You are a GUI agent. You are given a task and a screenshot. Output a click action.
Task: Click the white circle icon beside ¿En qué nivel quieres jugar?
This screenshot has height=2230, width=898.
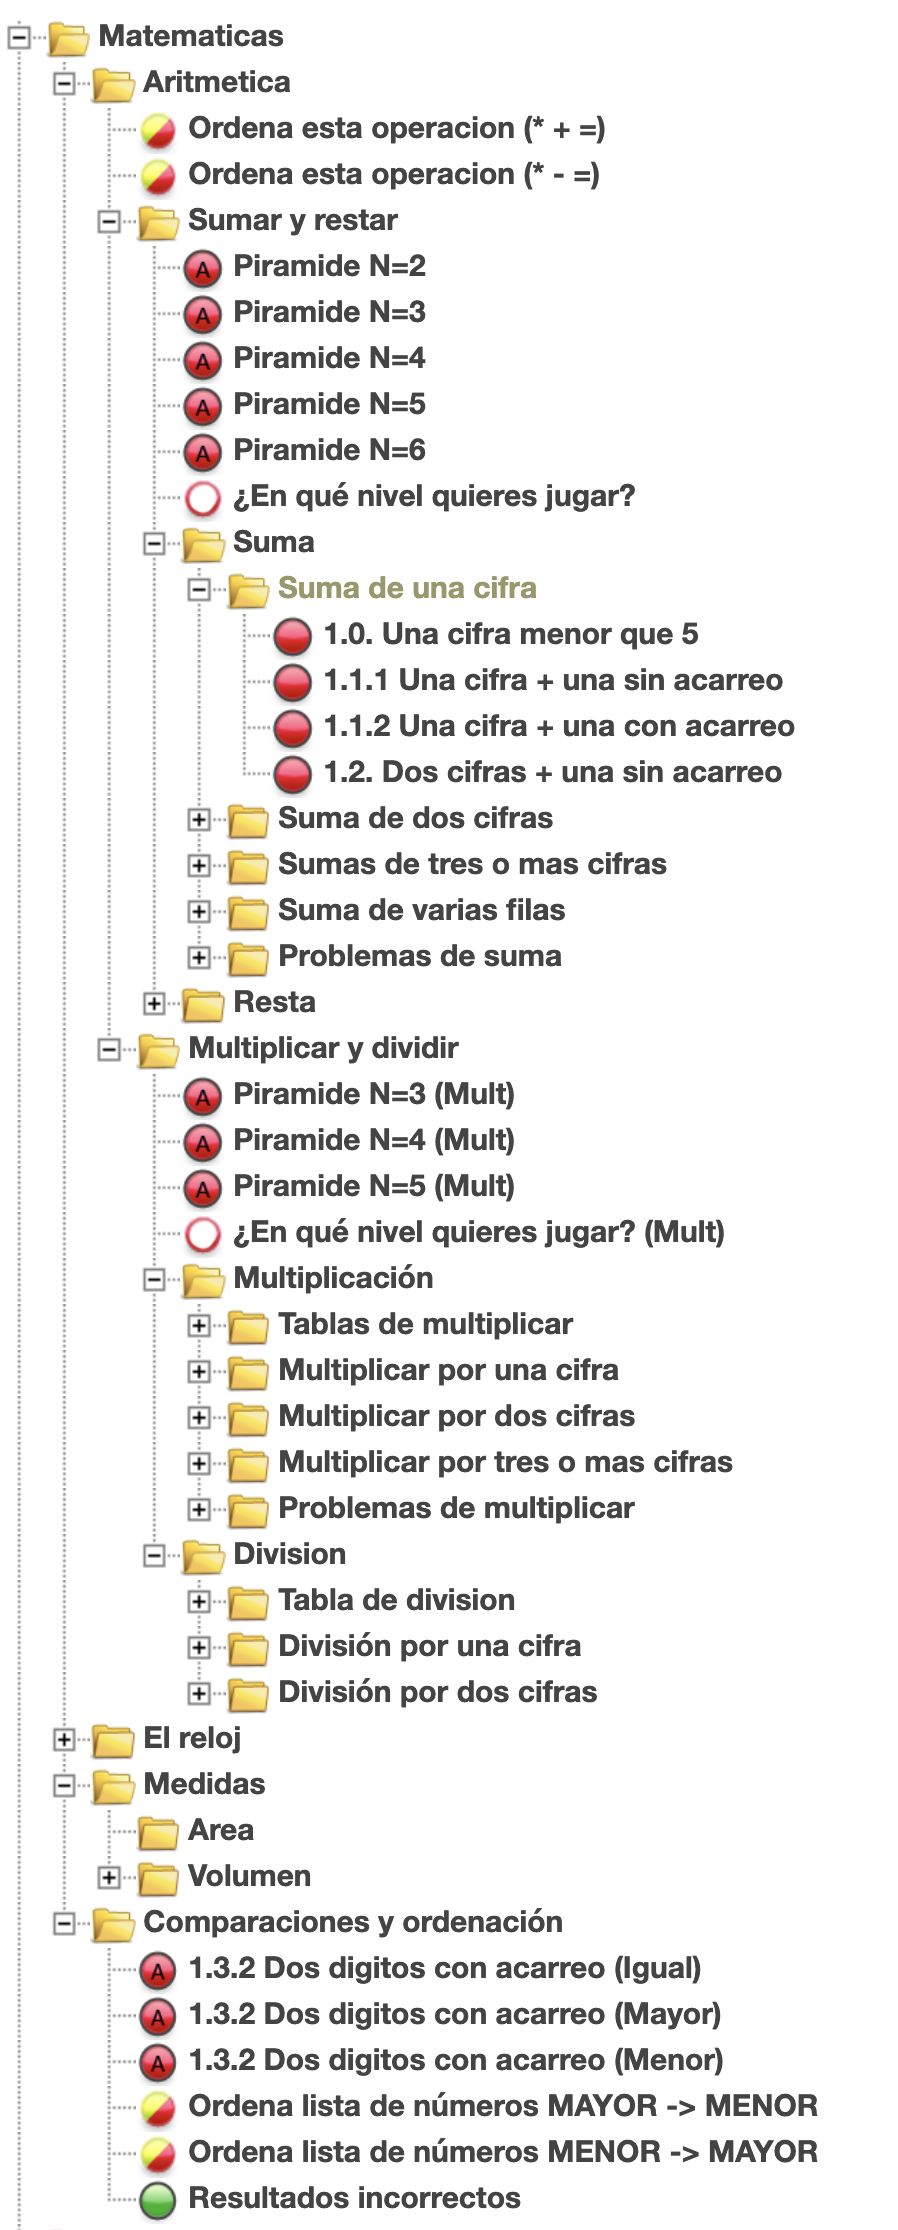pyautogui.click(x=203, y=497)
